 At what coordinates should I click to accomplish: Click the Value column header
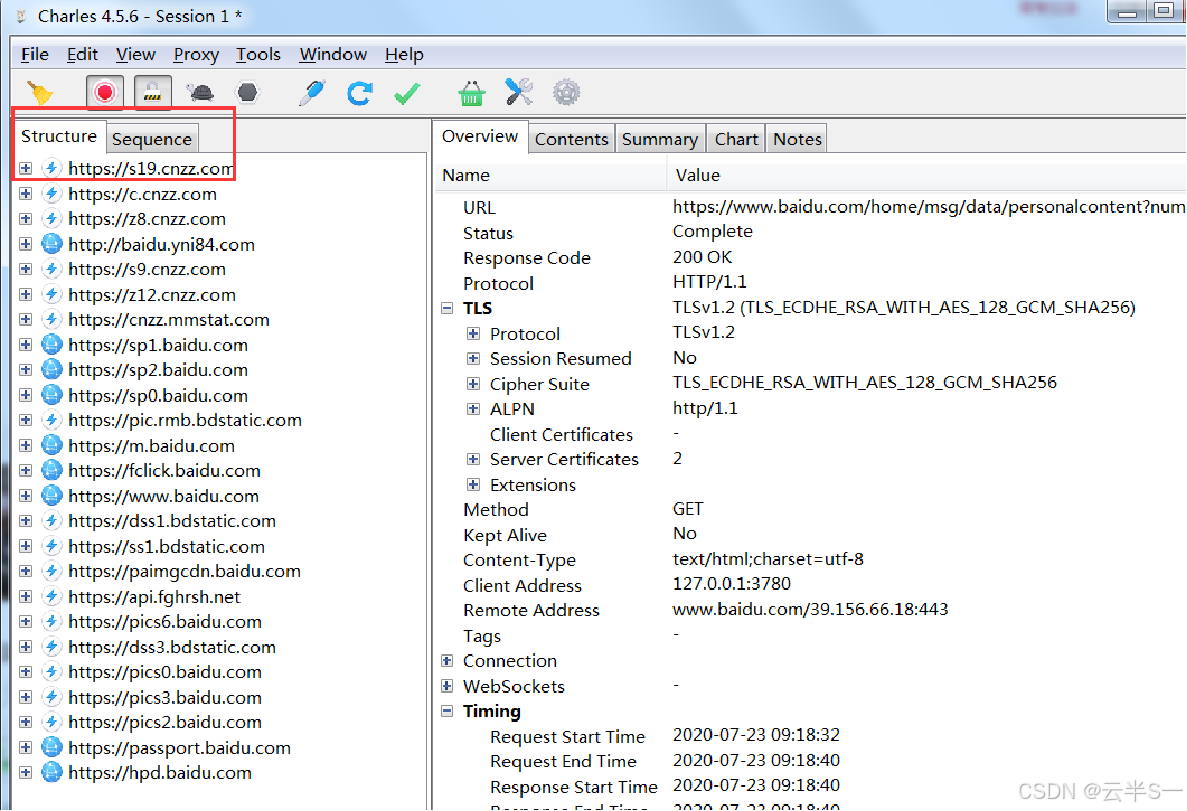927,175
